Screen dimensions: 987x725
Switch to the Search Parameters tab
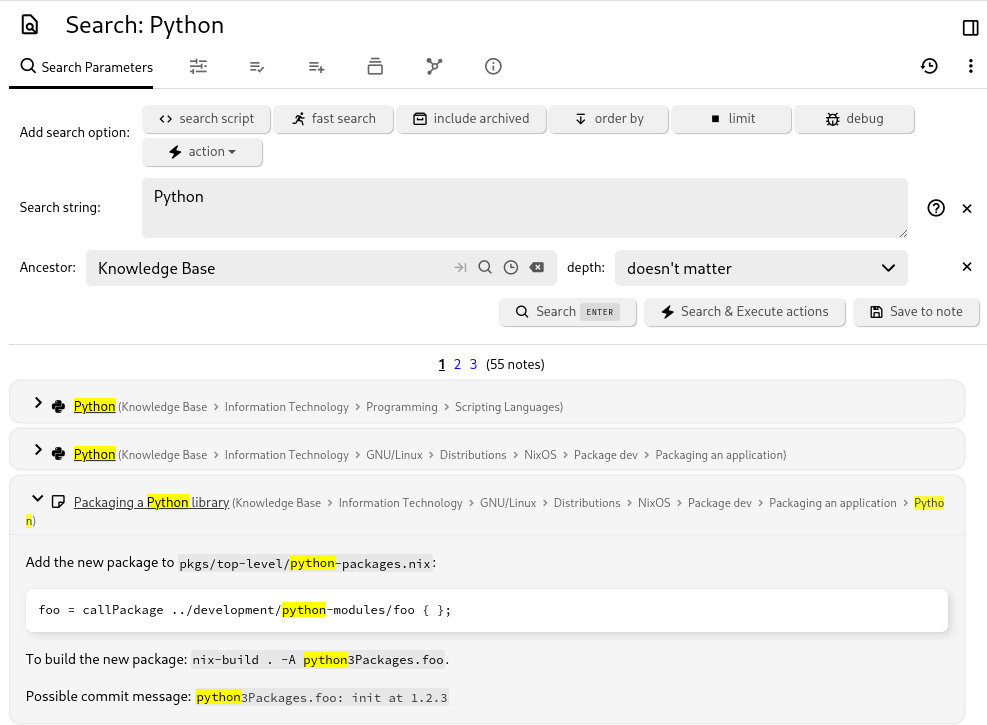pyautogui.click(x=86, y=67)
